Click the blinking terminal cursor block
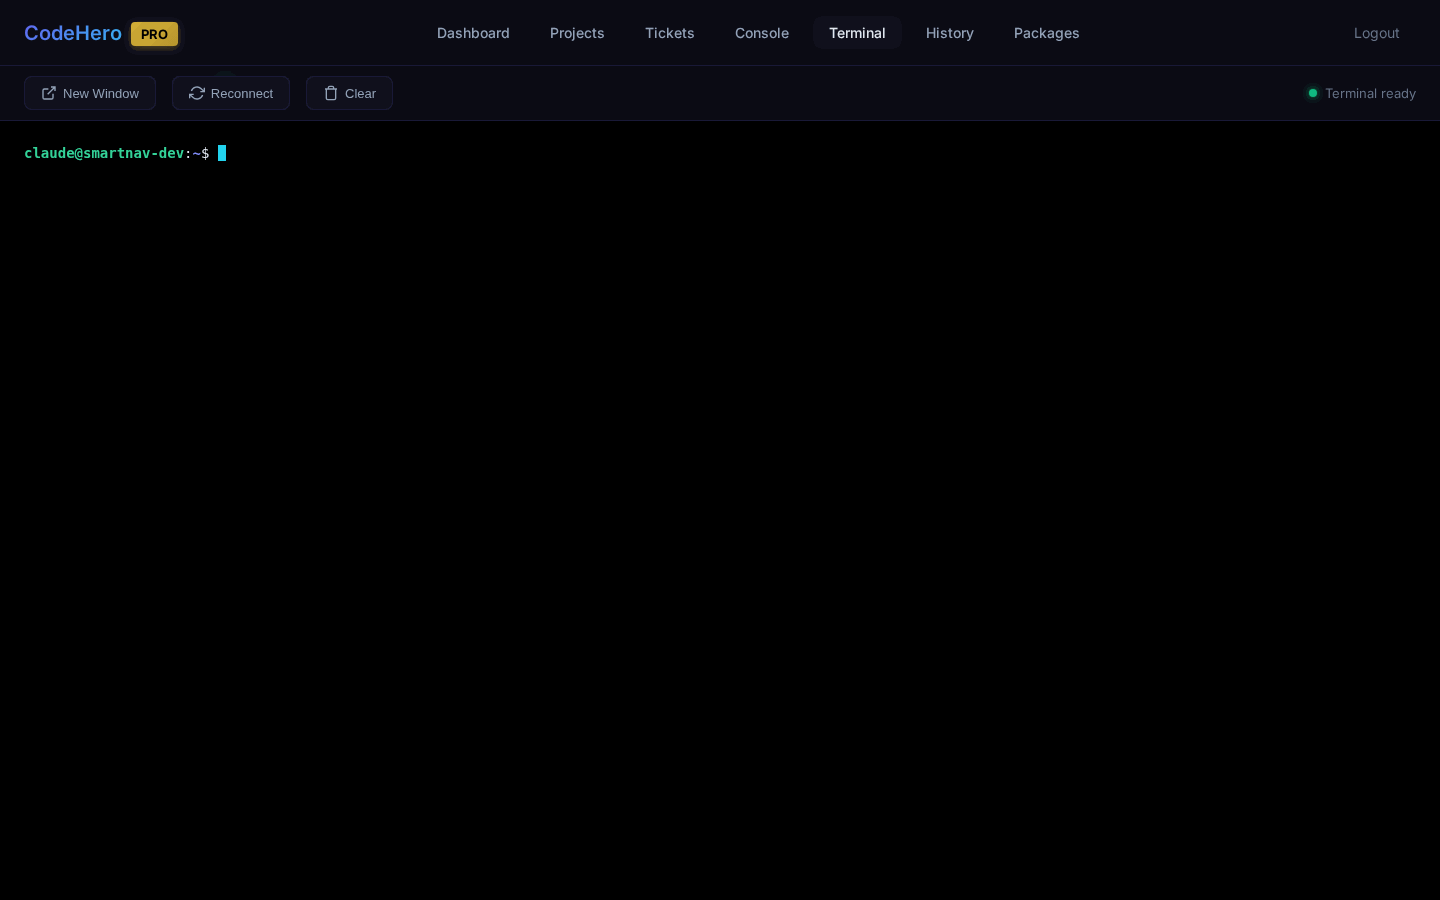Viewport: 1440px width, 900px height. [221, 153]
